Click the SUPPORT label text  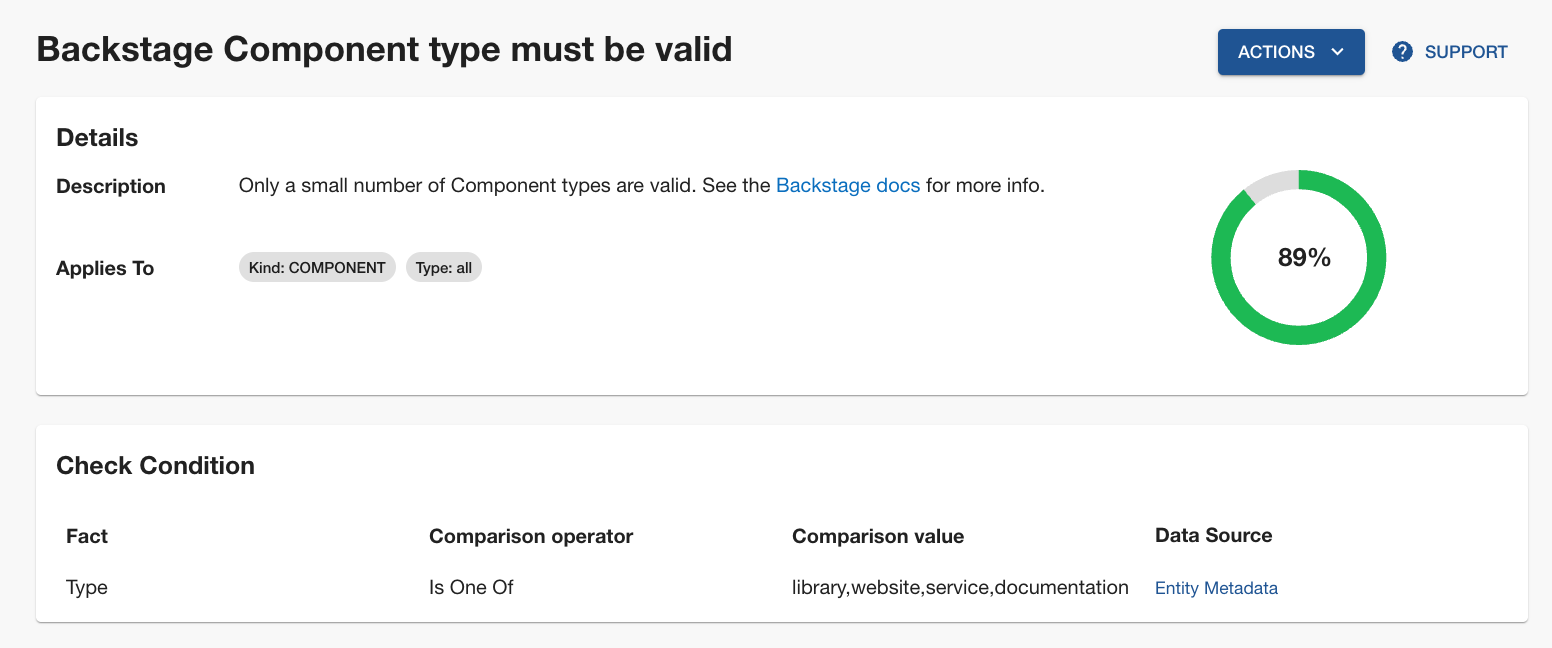click(x=1466, y=52)
